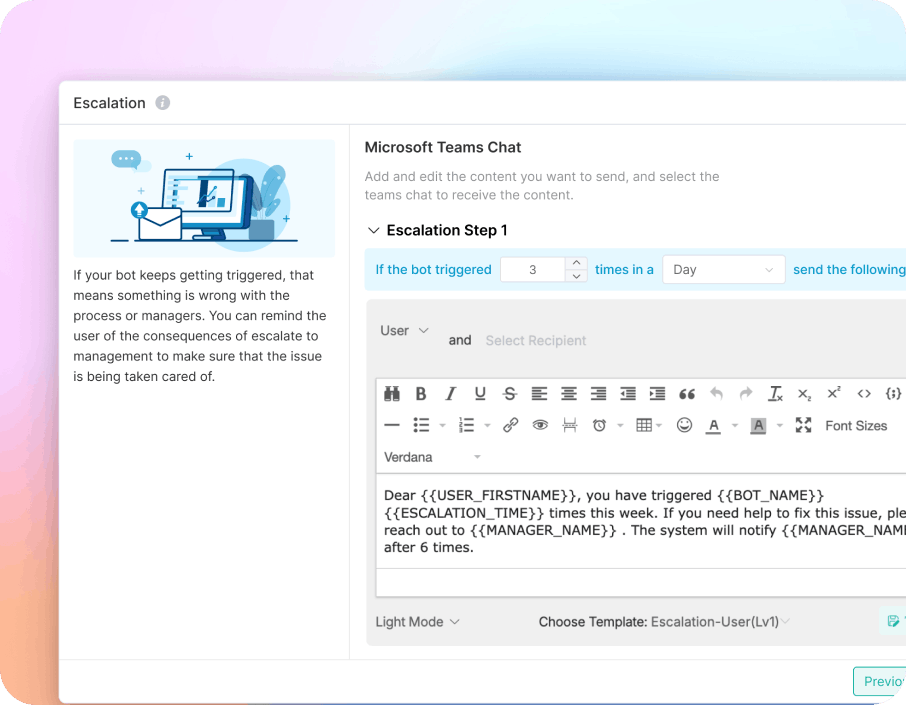Open the Font Sizes dropdown
The width and height of the screenshot is (906, 705).
point(856,426)
